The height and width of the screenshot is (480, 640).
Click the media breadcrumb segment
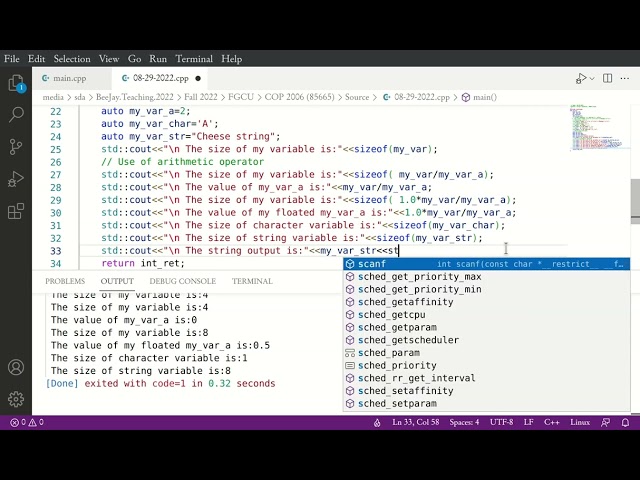[x=53, y=97]
